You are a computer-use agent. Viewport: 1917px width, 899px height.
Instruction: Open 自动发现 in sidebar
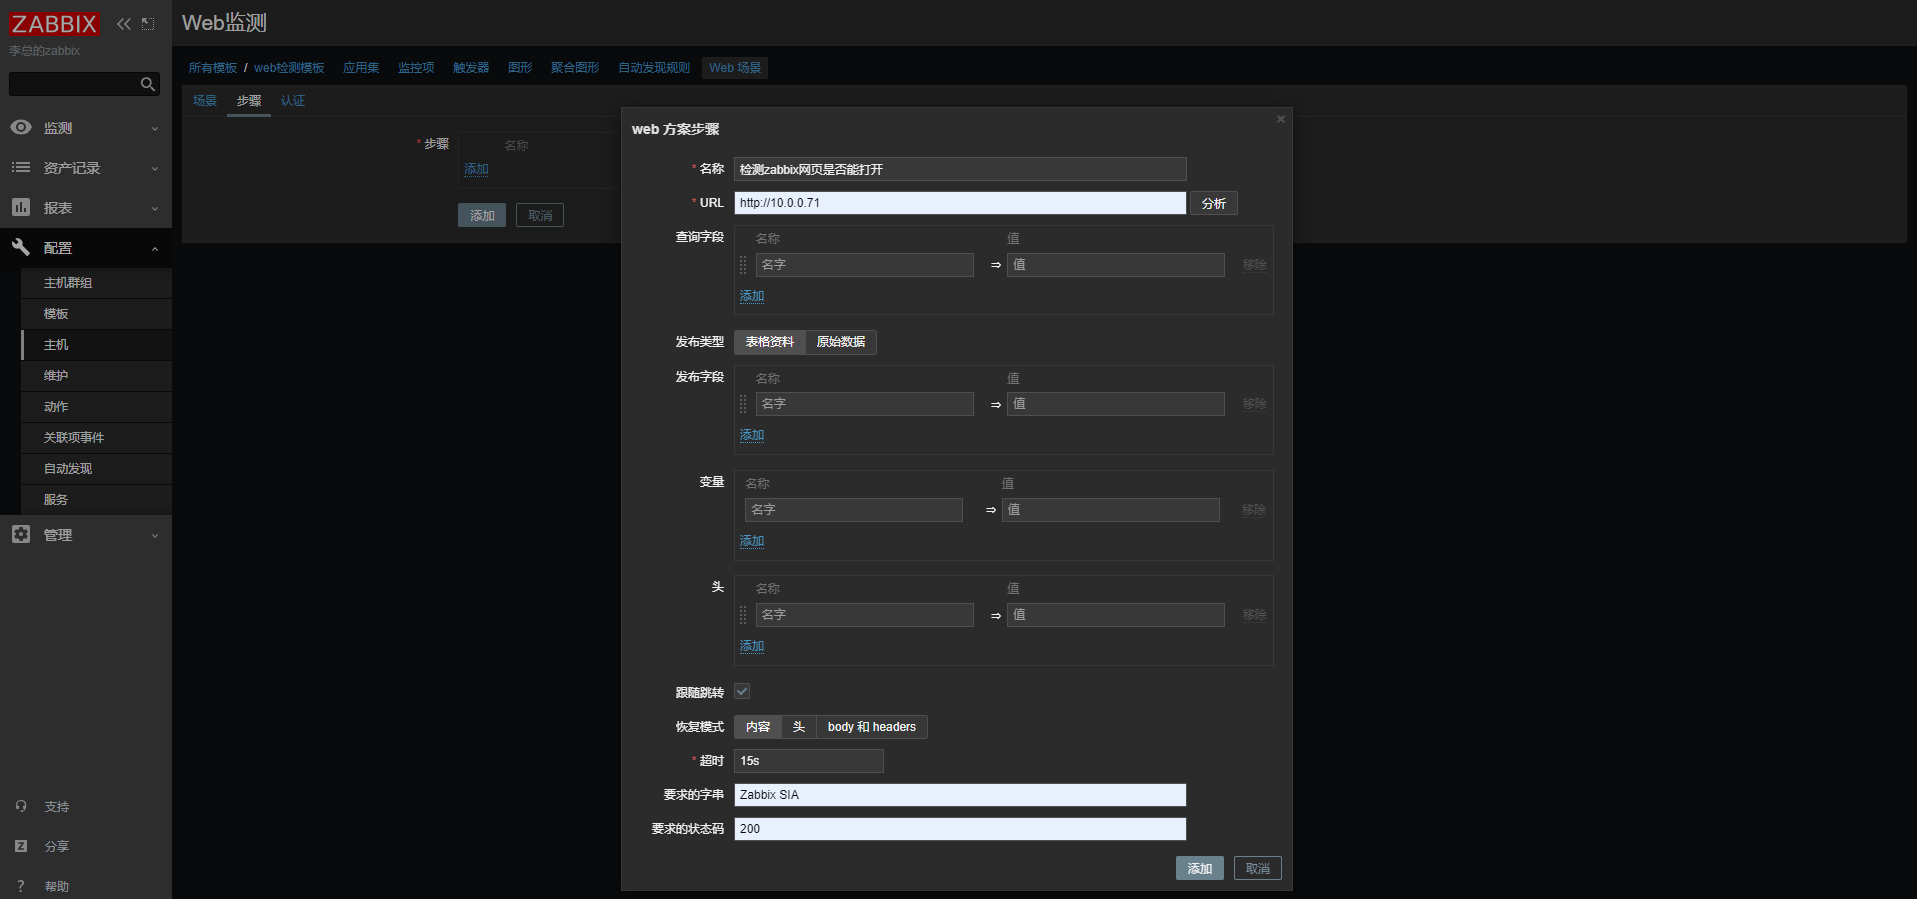pos(96,469)
